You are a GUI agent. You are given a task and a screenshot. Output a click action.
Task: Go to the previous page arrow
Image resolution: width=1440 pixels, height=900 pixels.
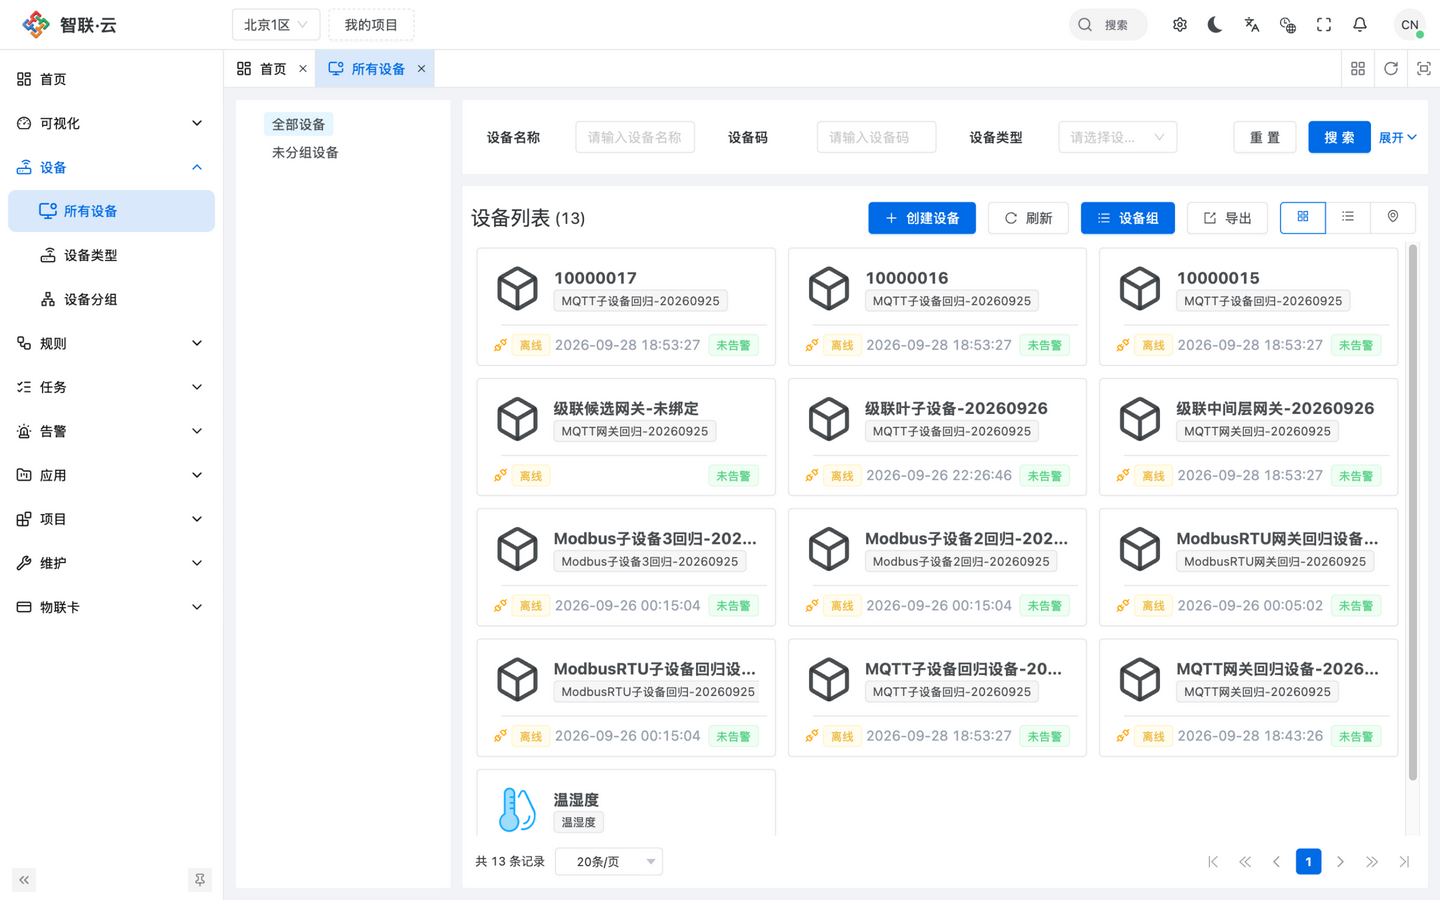coord(1277,862)
